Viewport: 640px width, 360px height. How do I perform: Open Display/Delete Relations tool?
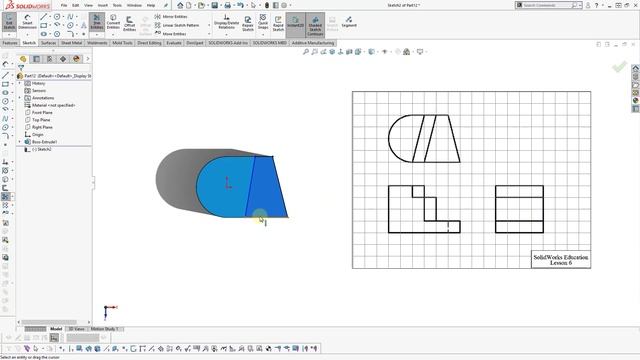tap(227, 22)
